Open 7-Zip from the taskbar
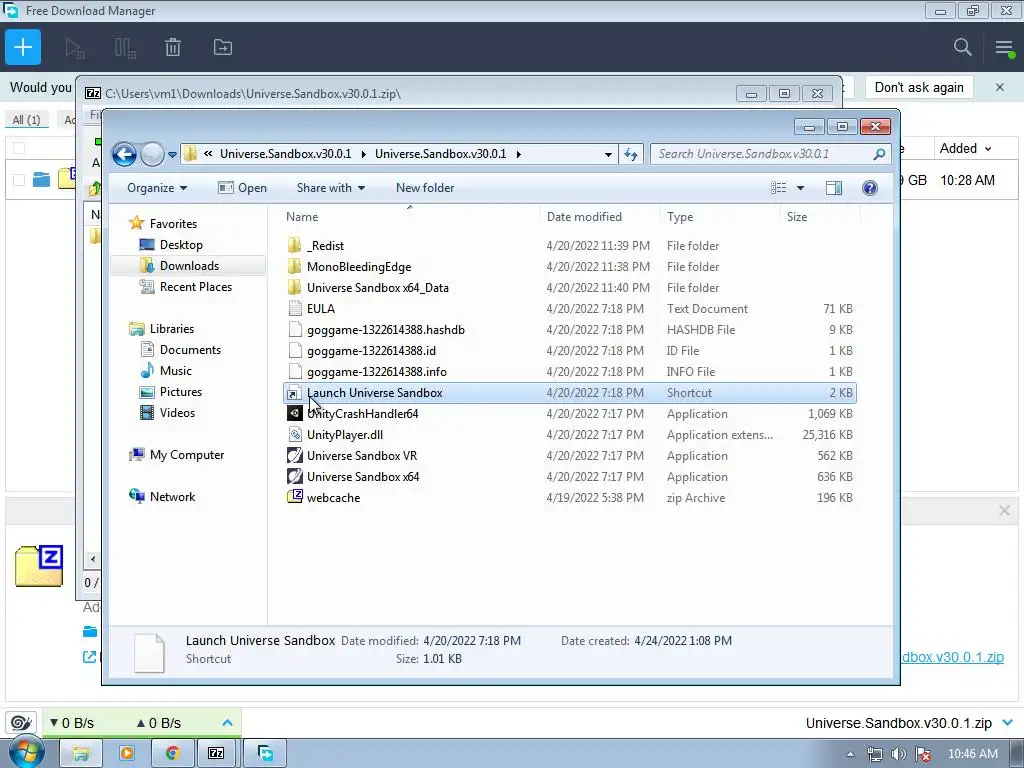The height and width of the screenshot is (768, 1024). 216,753
